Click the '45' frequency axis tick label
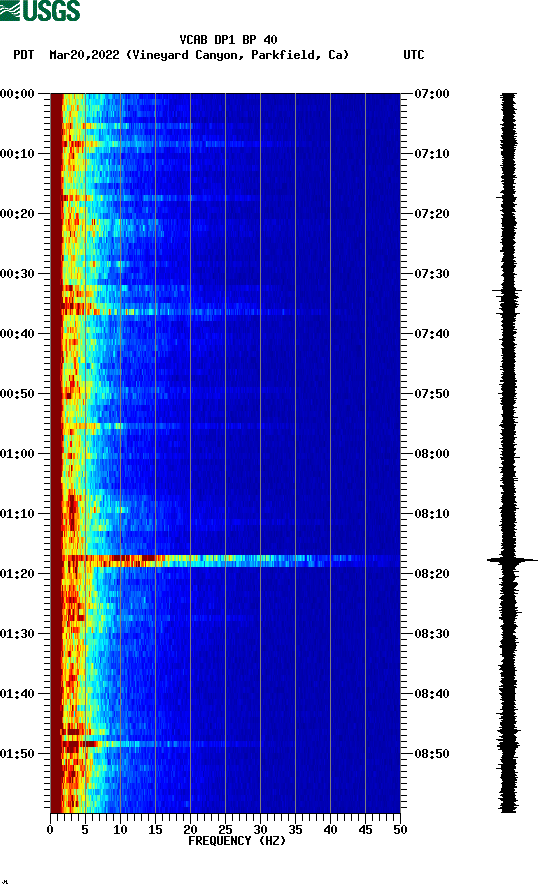 click(x=365, y=830)
